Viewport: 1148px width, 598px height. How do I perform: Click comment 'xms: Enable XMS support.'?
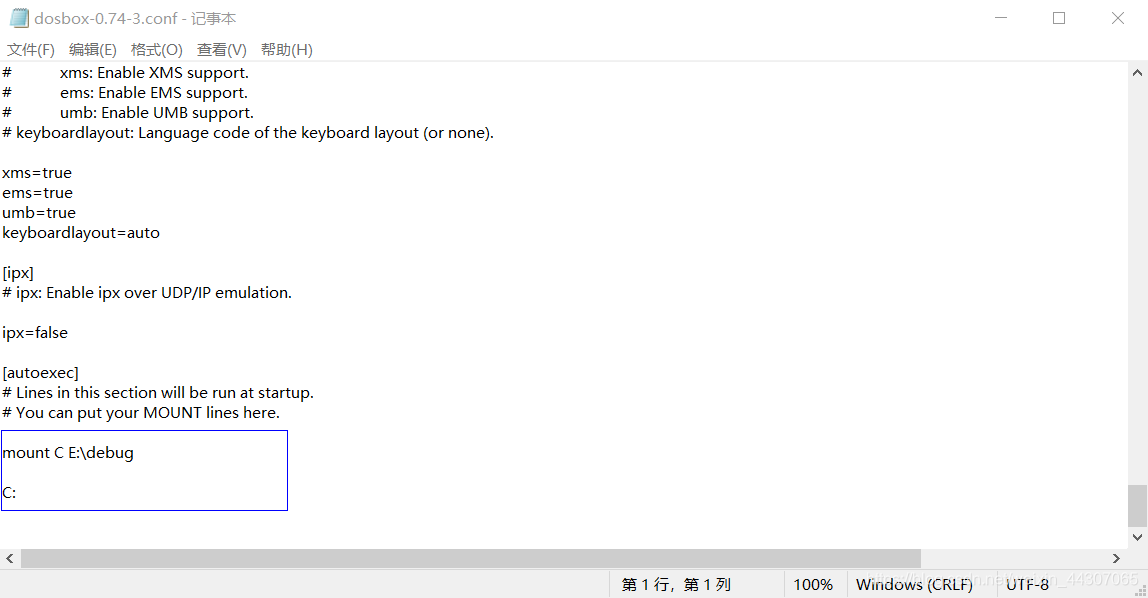coord(154,72)
